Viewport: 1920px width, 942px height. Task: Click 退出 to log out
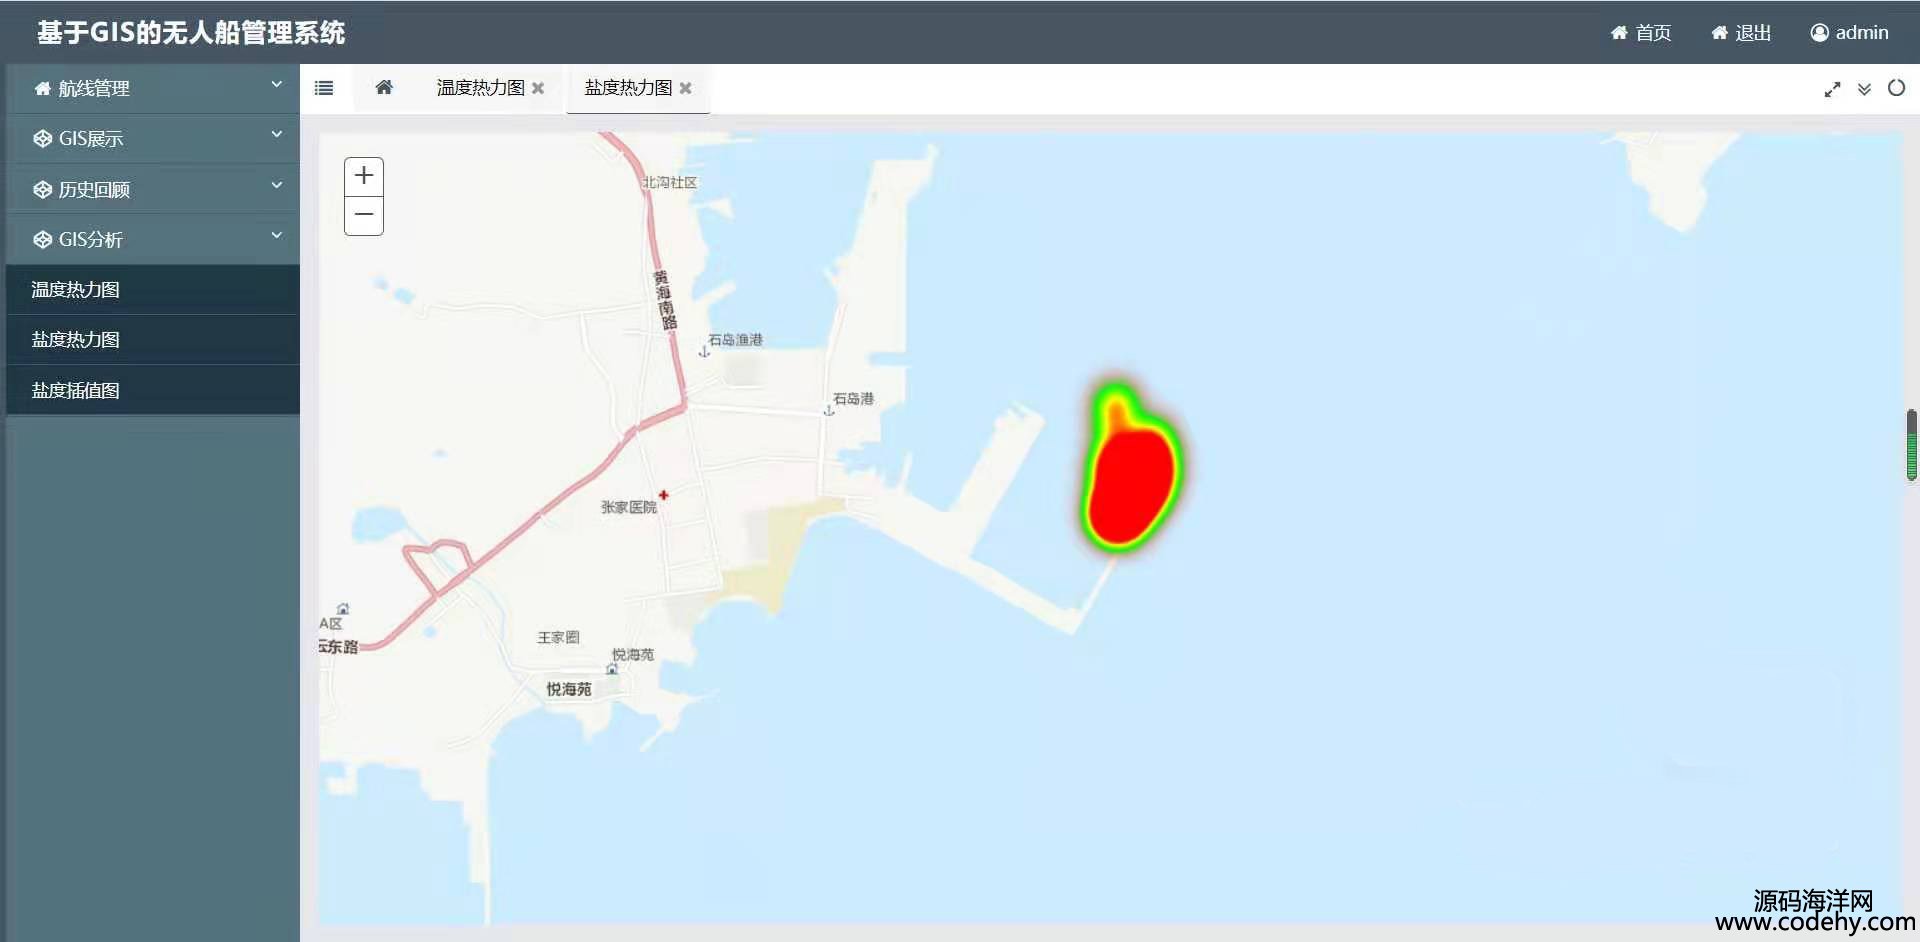tap(1741, 33)
